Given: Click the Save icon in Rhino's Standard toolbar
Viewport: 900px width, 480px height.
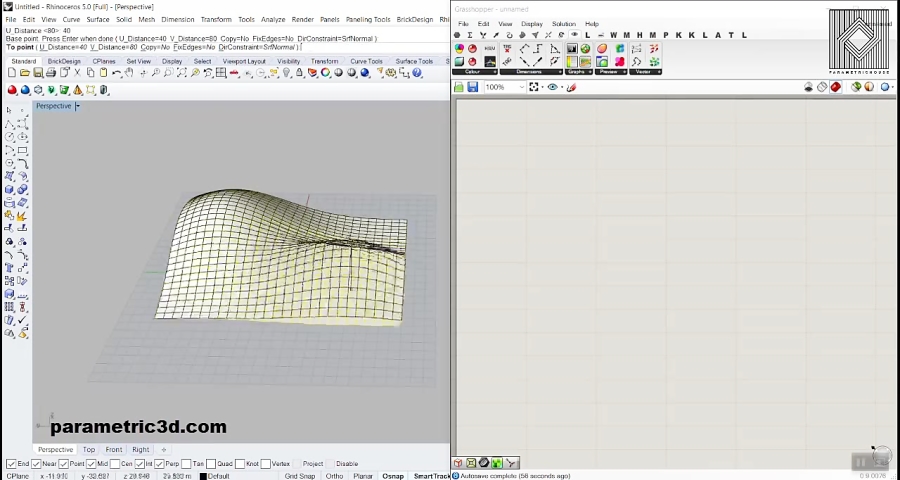Looking at the screenshot, I should pos(38,73).
